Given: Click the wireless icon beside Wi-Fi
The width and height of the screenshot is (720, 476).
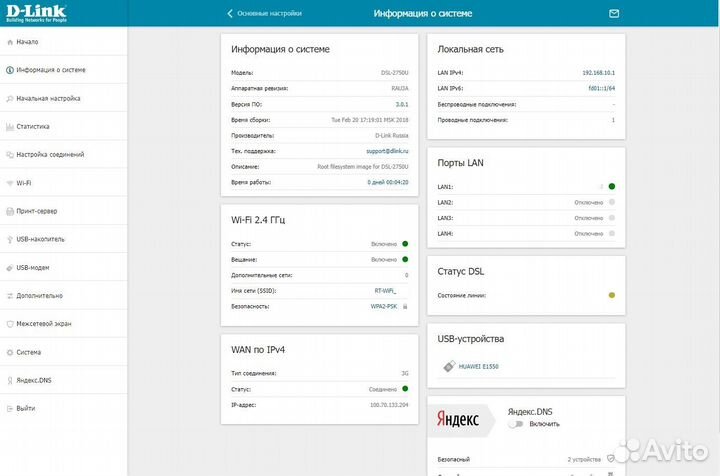Looking at the screenshot, I should click(x=10, y=183).
